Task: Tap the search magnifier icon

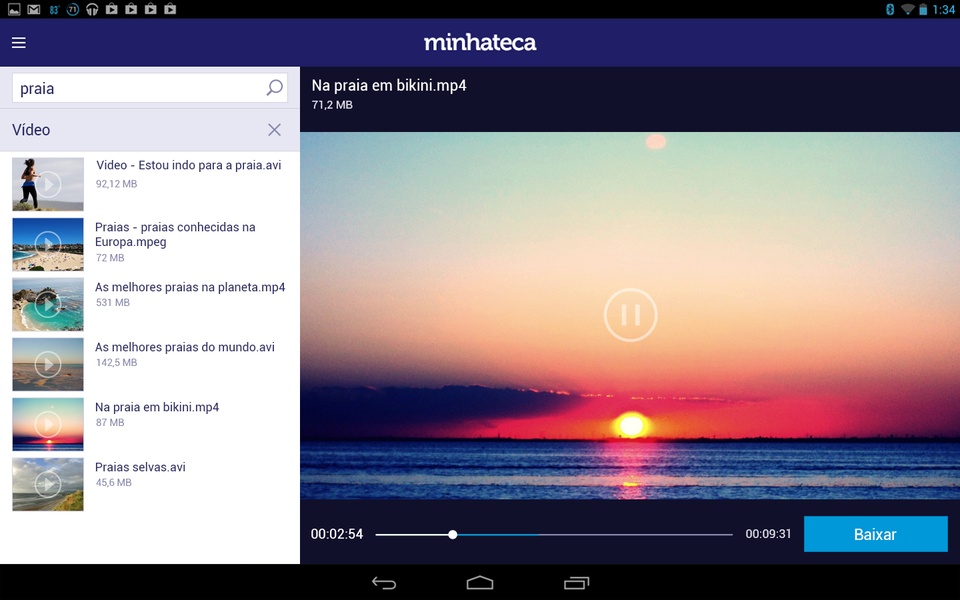Action: tap(274, 88)
